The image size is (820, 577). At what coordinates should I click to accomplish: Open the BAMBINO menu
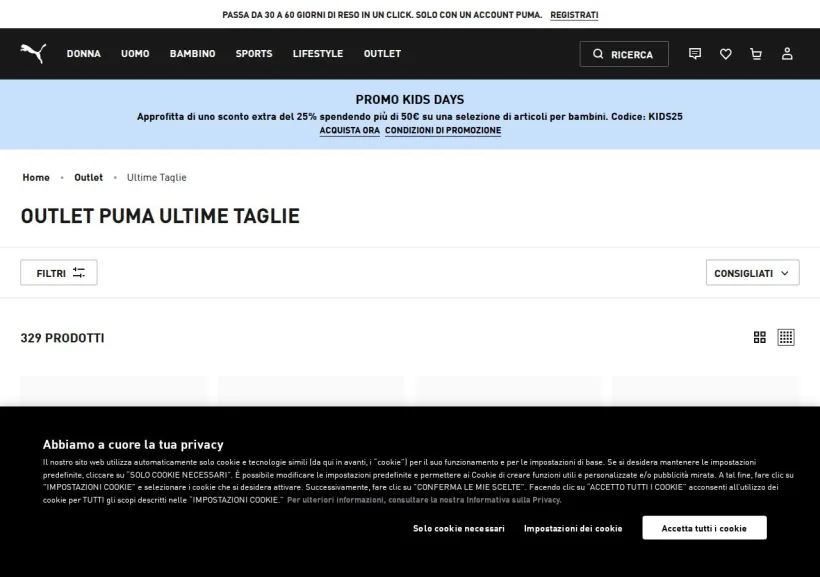tap(192, 53)
